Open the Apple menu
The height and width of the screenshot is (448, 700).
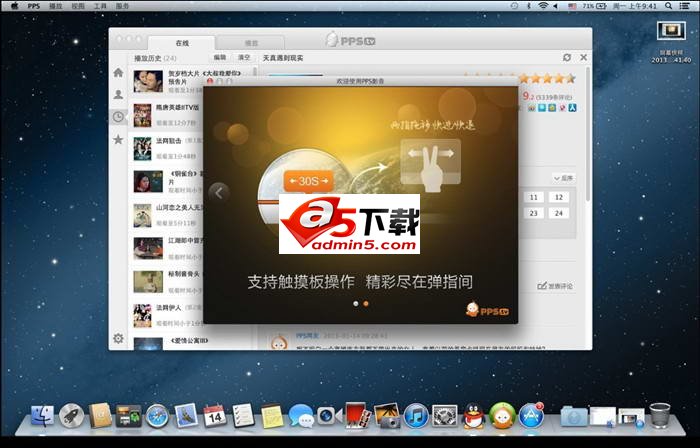click(x=14, y=6)
